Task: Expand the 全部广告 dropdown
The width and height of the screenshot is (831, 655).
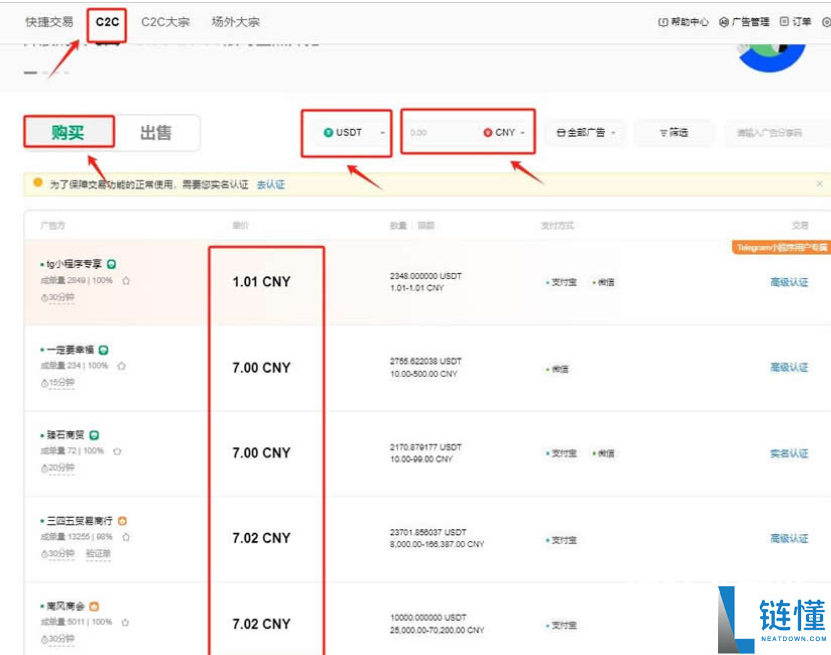Action: pos(586,132)
